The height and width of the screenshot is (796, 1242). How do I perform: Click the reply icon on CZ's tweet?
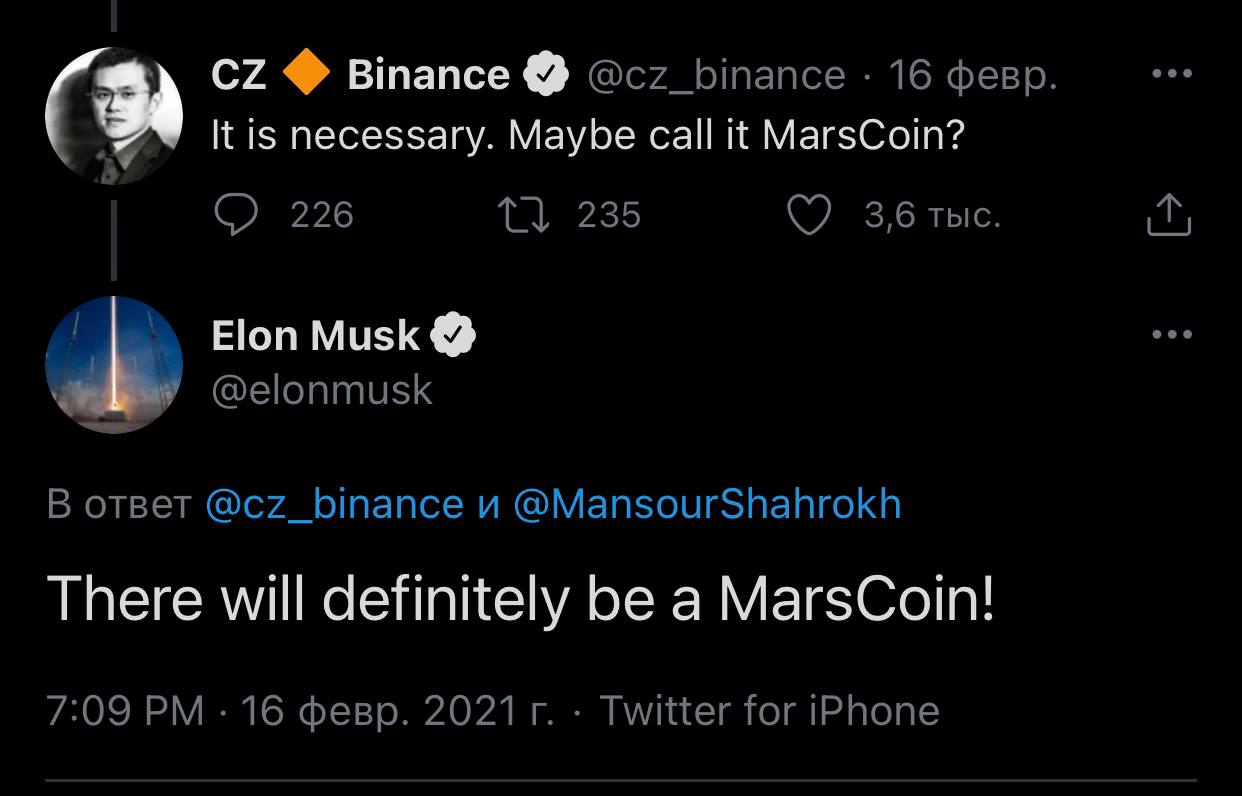click(236, 215)
